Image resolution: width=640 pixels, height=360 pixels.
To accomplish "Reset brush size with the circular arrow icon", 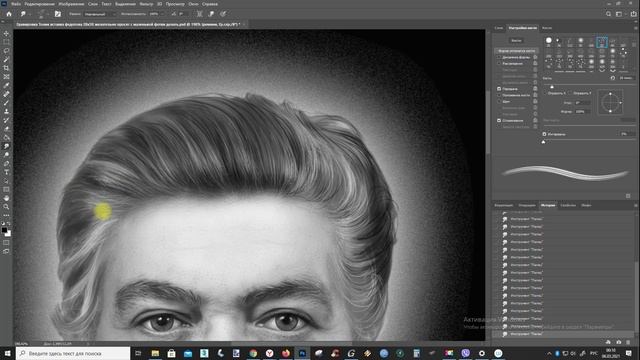I will pyautogui.click(x=613, y=78).
